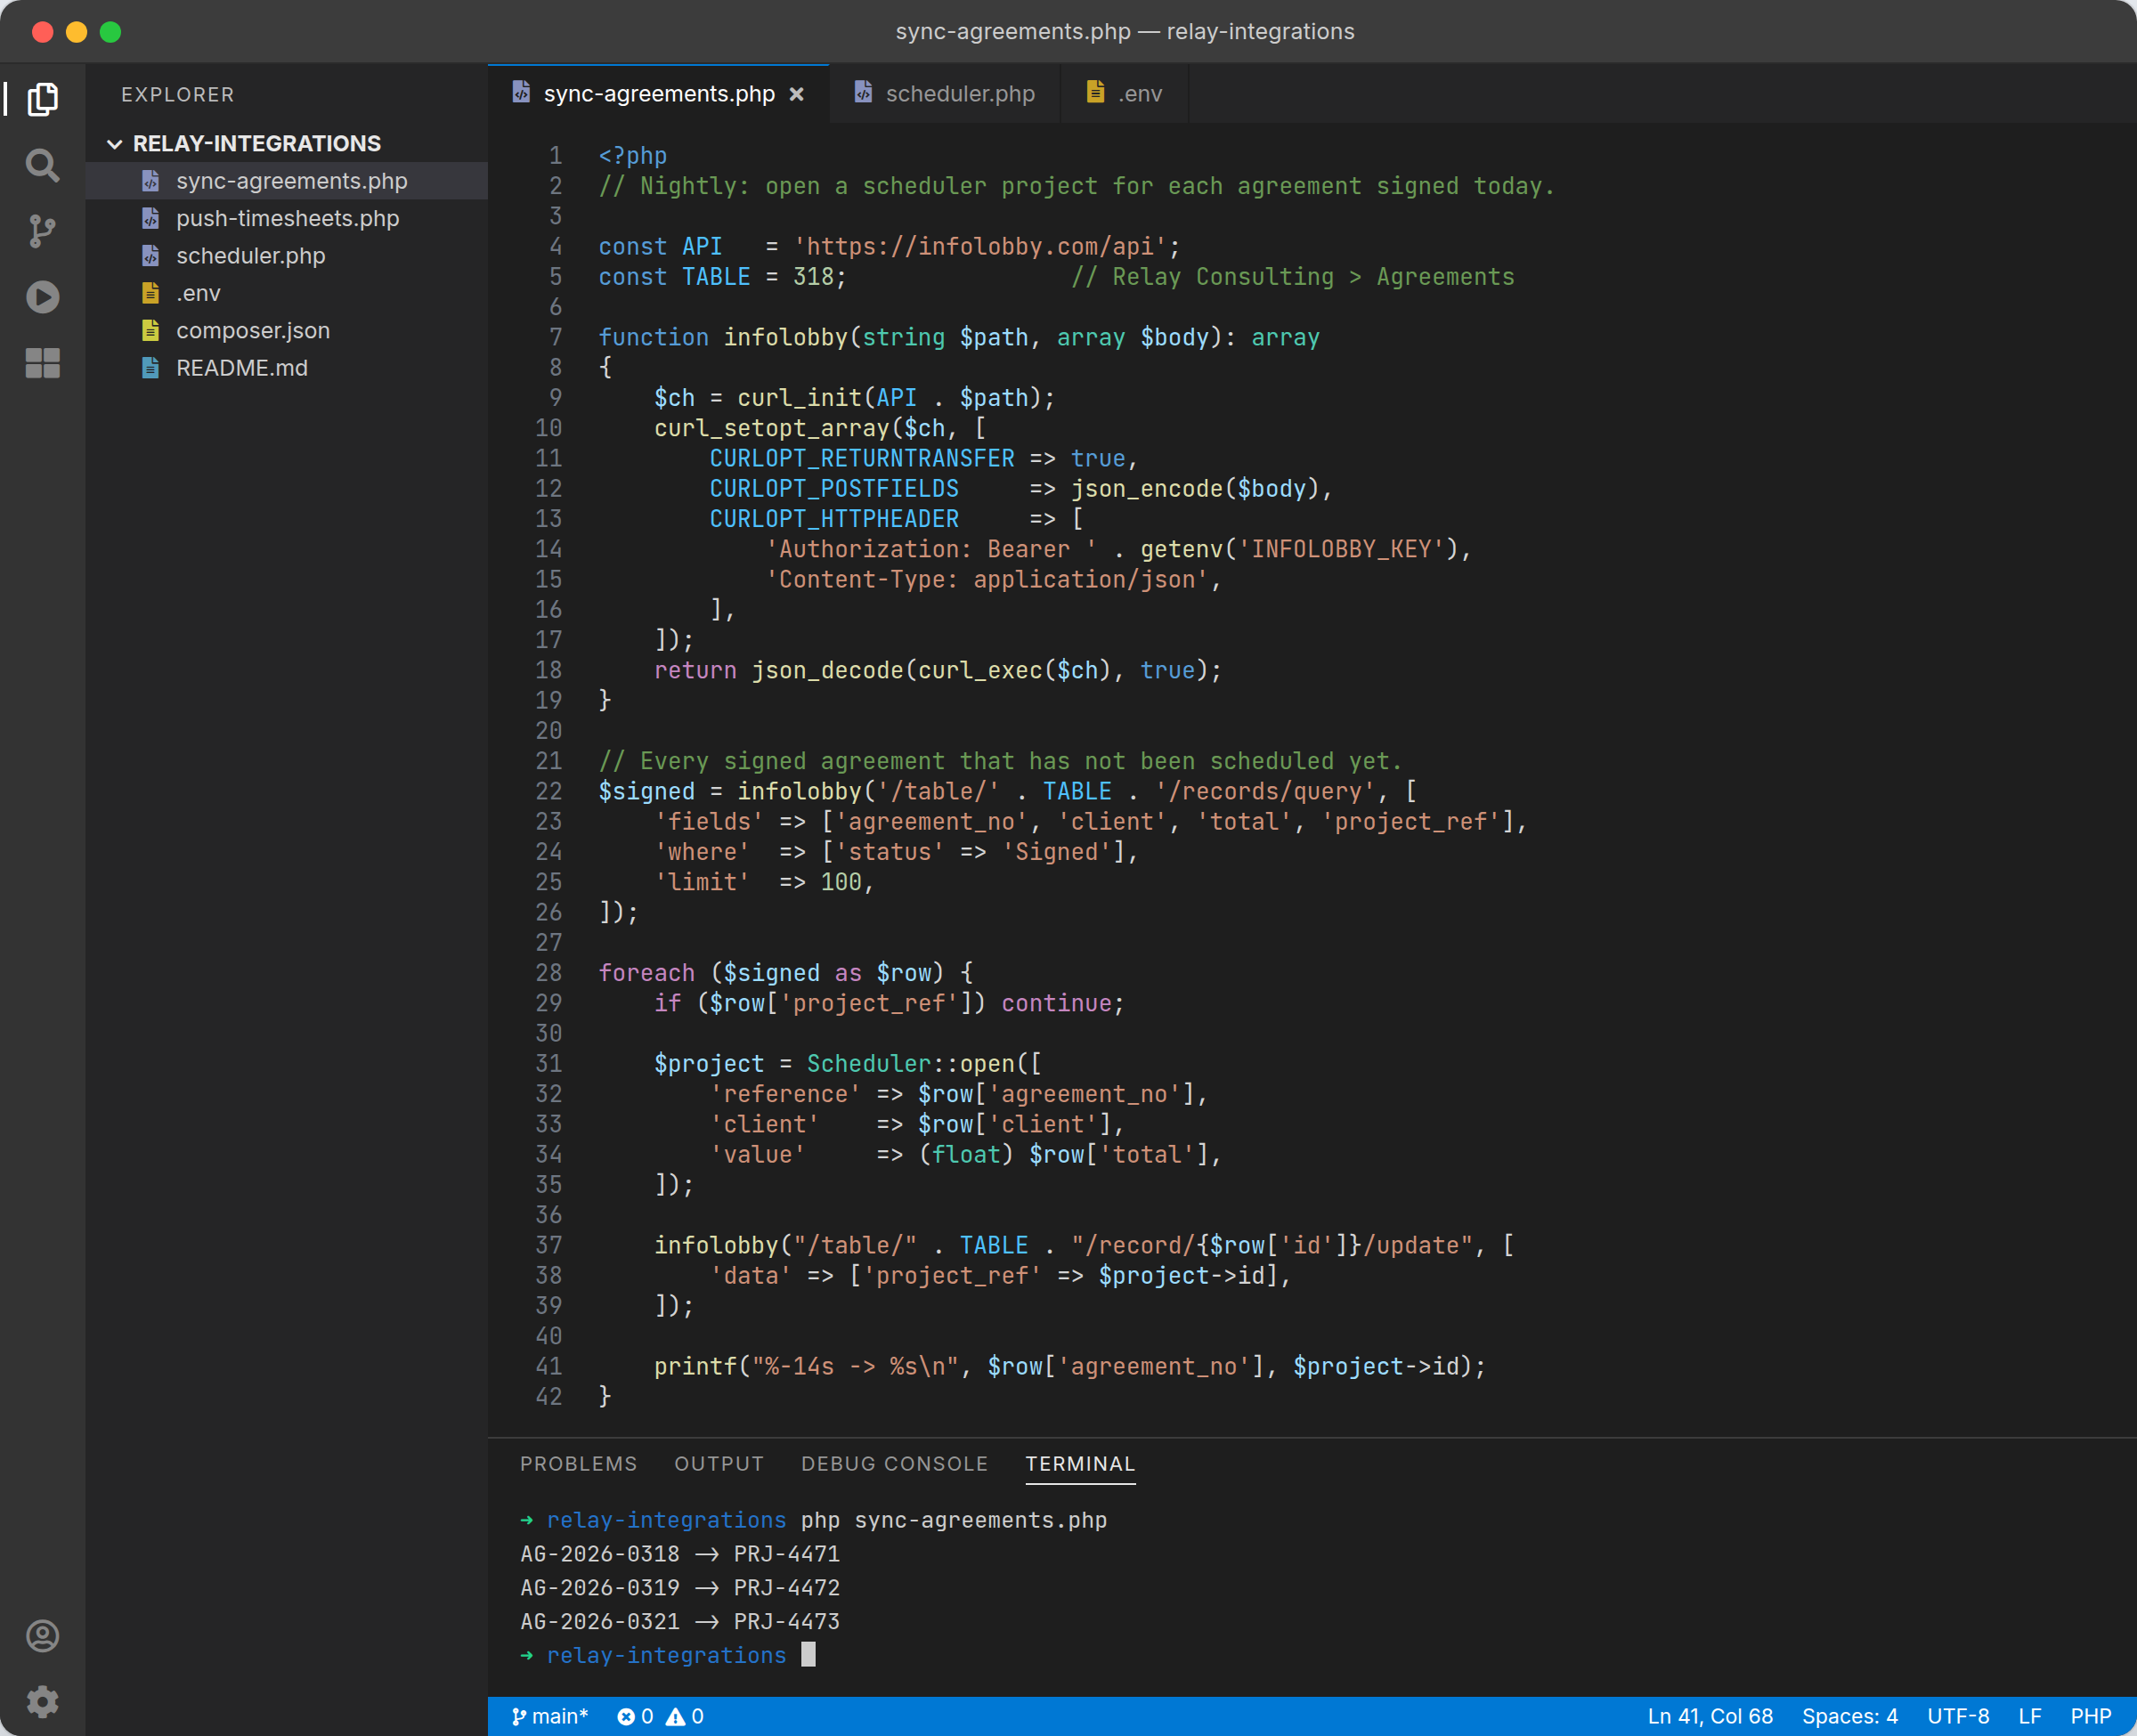Click the Spaces: 4 indentation status item
Image resolution: width=2137 pixels, height=1736 pixels.
[1850, 1716]
